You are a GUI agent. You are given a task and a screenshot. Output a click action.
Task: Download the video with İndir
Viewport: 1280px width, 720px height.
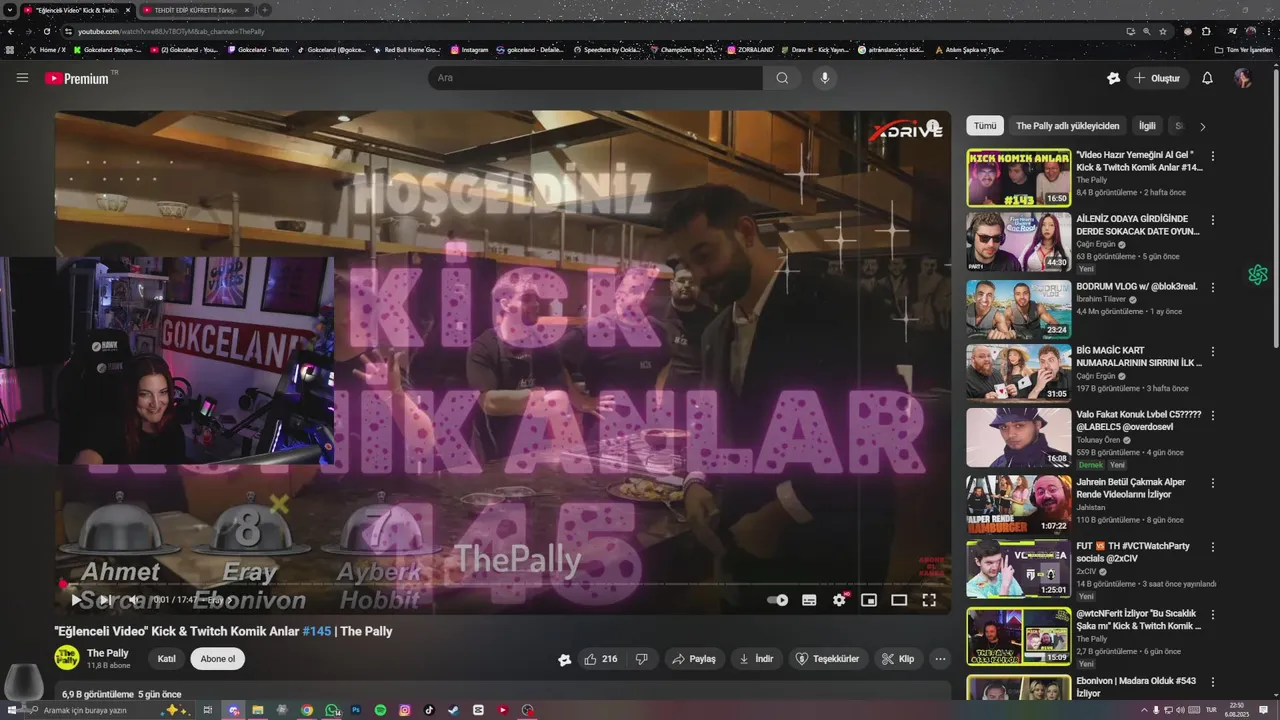pyautogui.click(x=756, y=659)
